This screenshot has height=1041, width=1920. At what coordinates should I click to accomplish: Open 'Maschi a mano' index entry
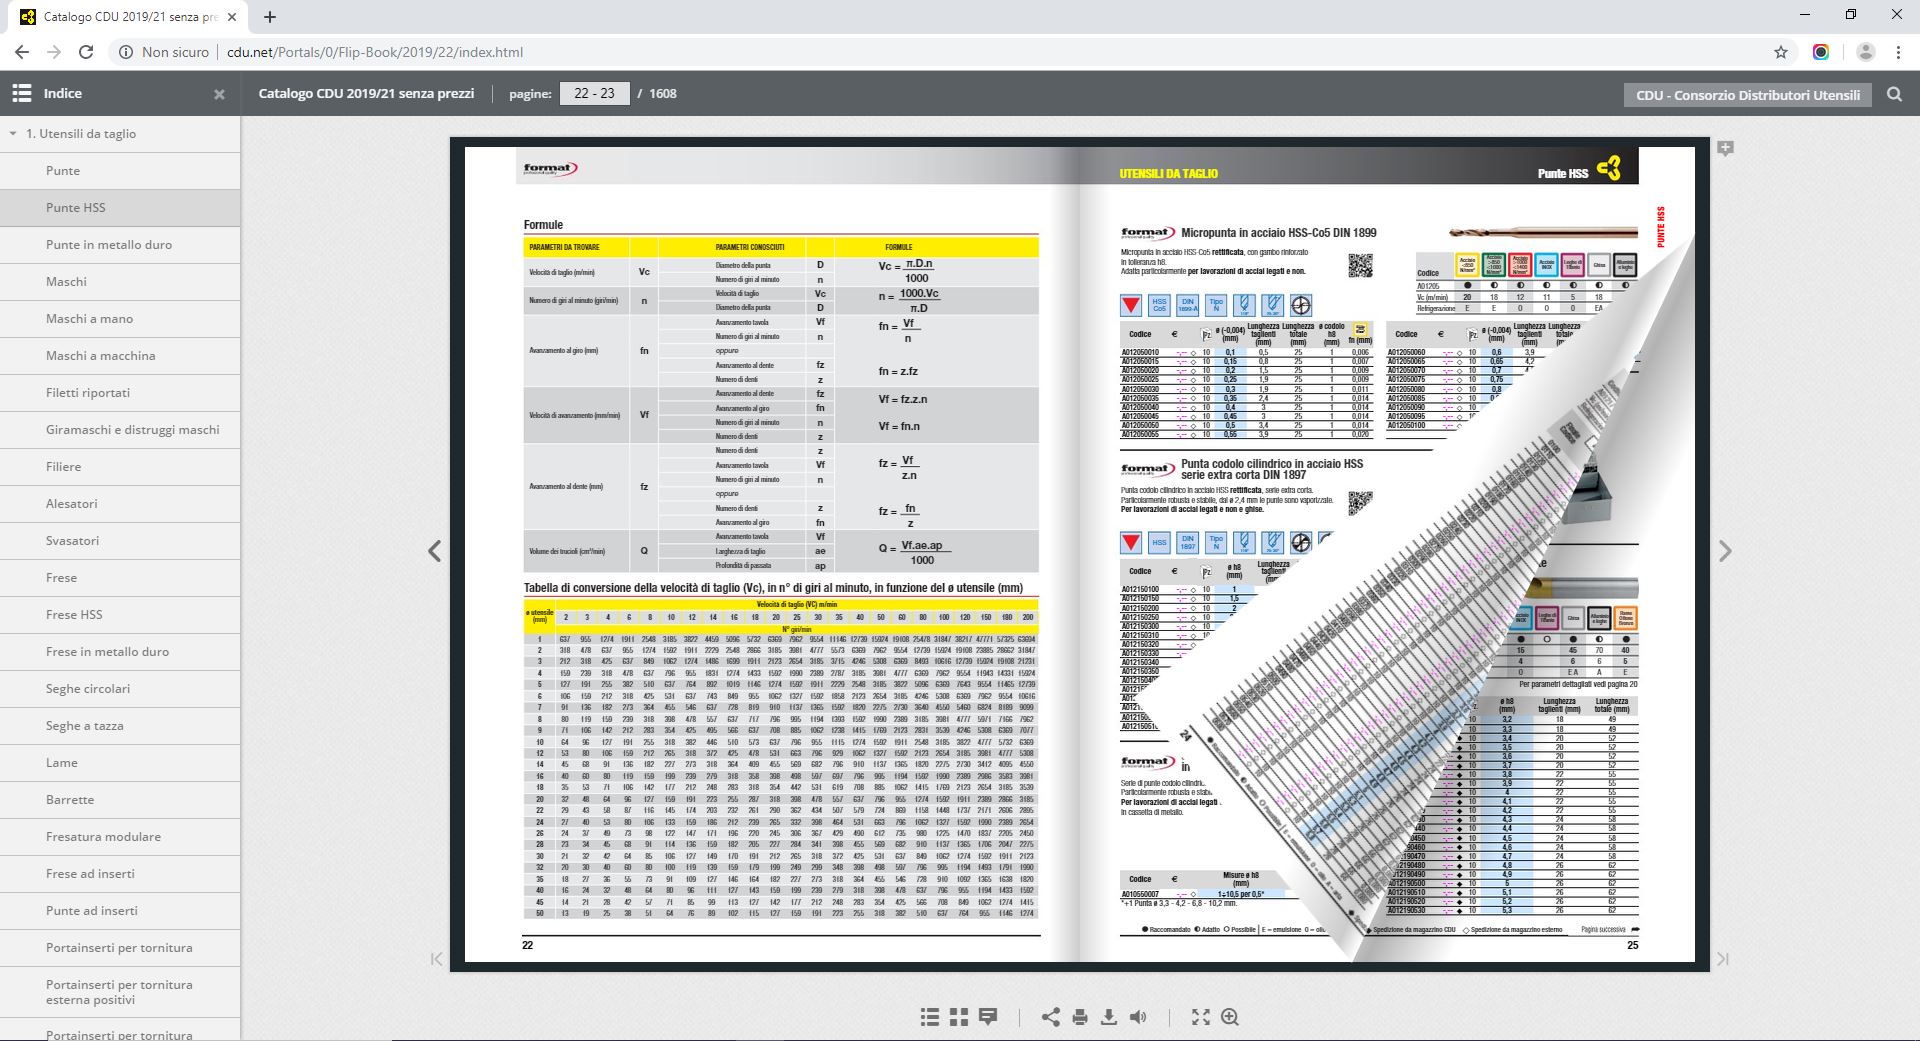120,319
